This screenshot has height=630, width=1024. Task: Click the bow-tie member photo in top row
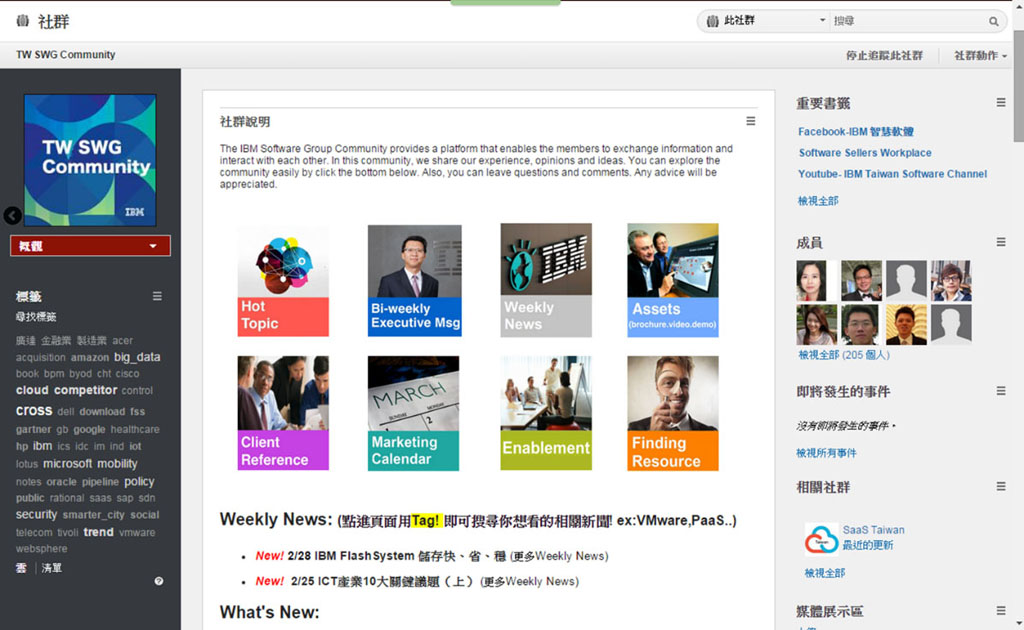[861, 281]
